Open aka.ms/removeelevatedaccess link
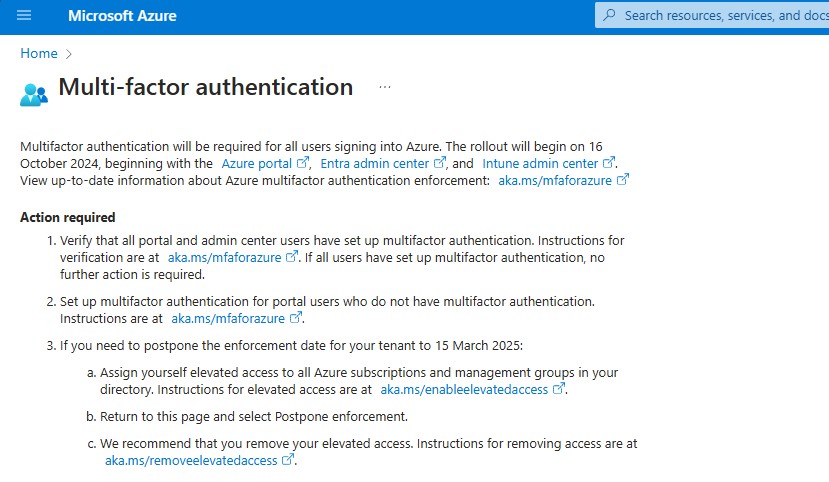Viewport: 829px width, 482px height. [191, 460]
